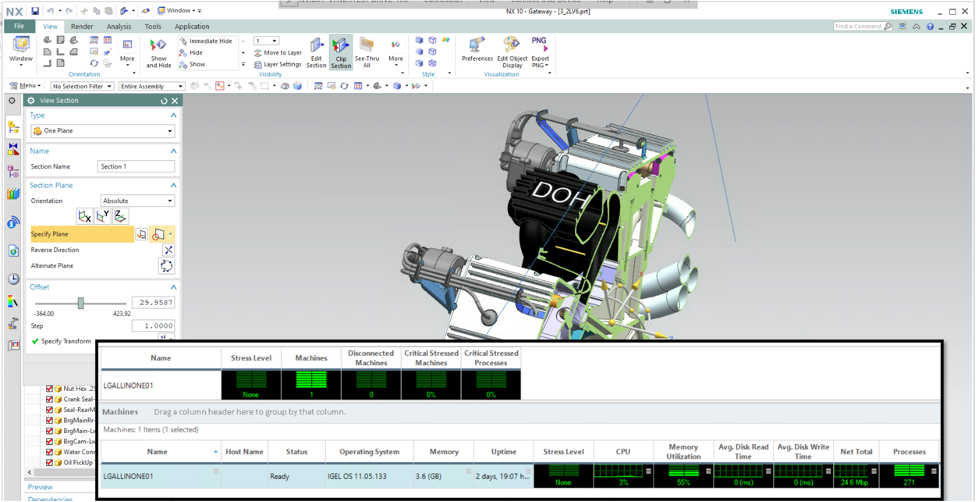Collapse the Offset group
Screen dimensions: 977x502
click(x=173, y=287)
